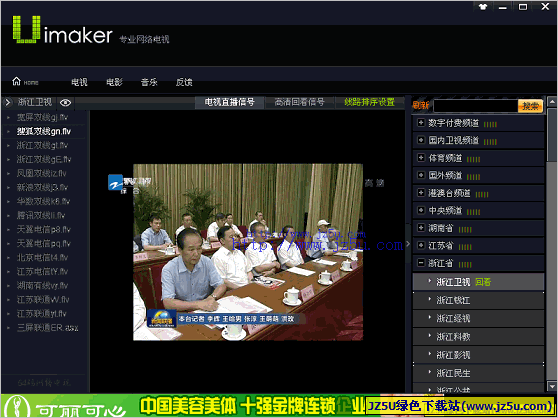Select the 浙江钱江 channel
558x418 pixels.
(x=478, y=300)
